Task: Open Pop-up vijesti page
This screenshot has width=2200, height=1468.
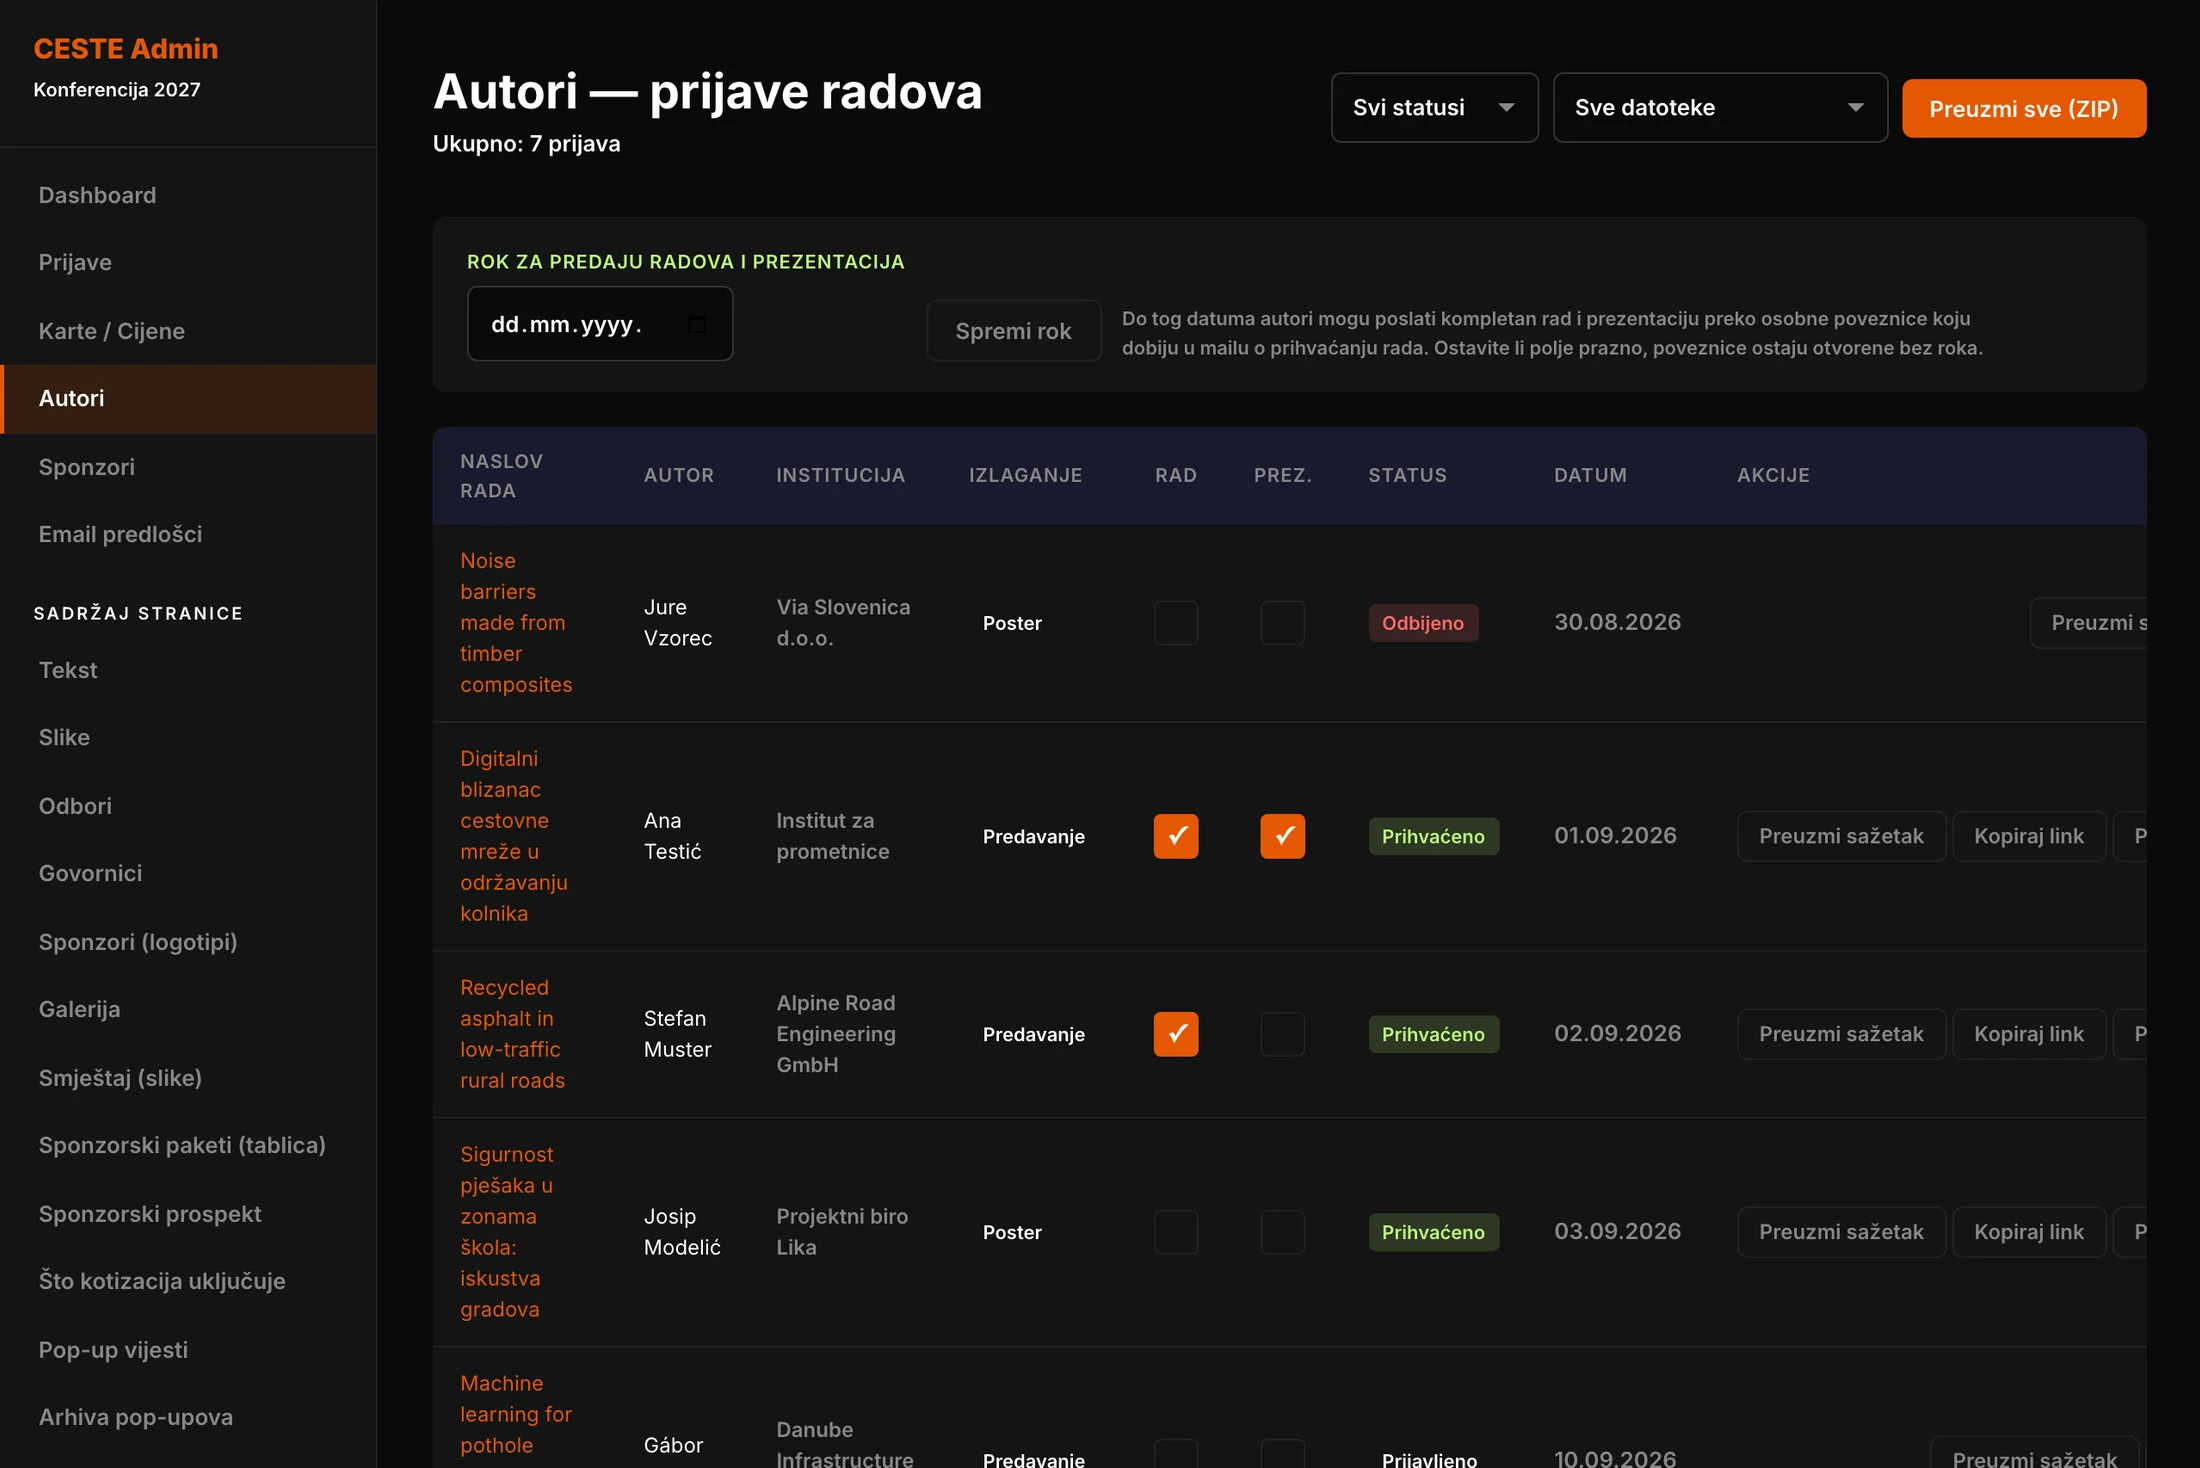Action: (188, 1350)
